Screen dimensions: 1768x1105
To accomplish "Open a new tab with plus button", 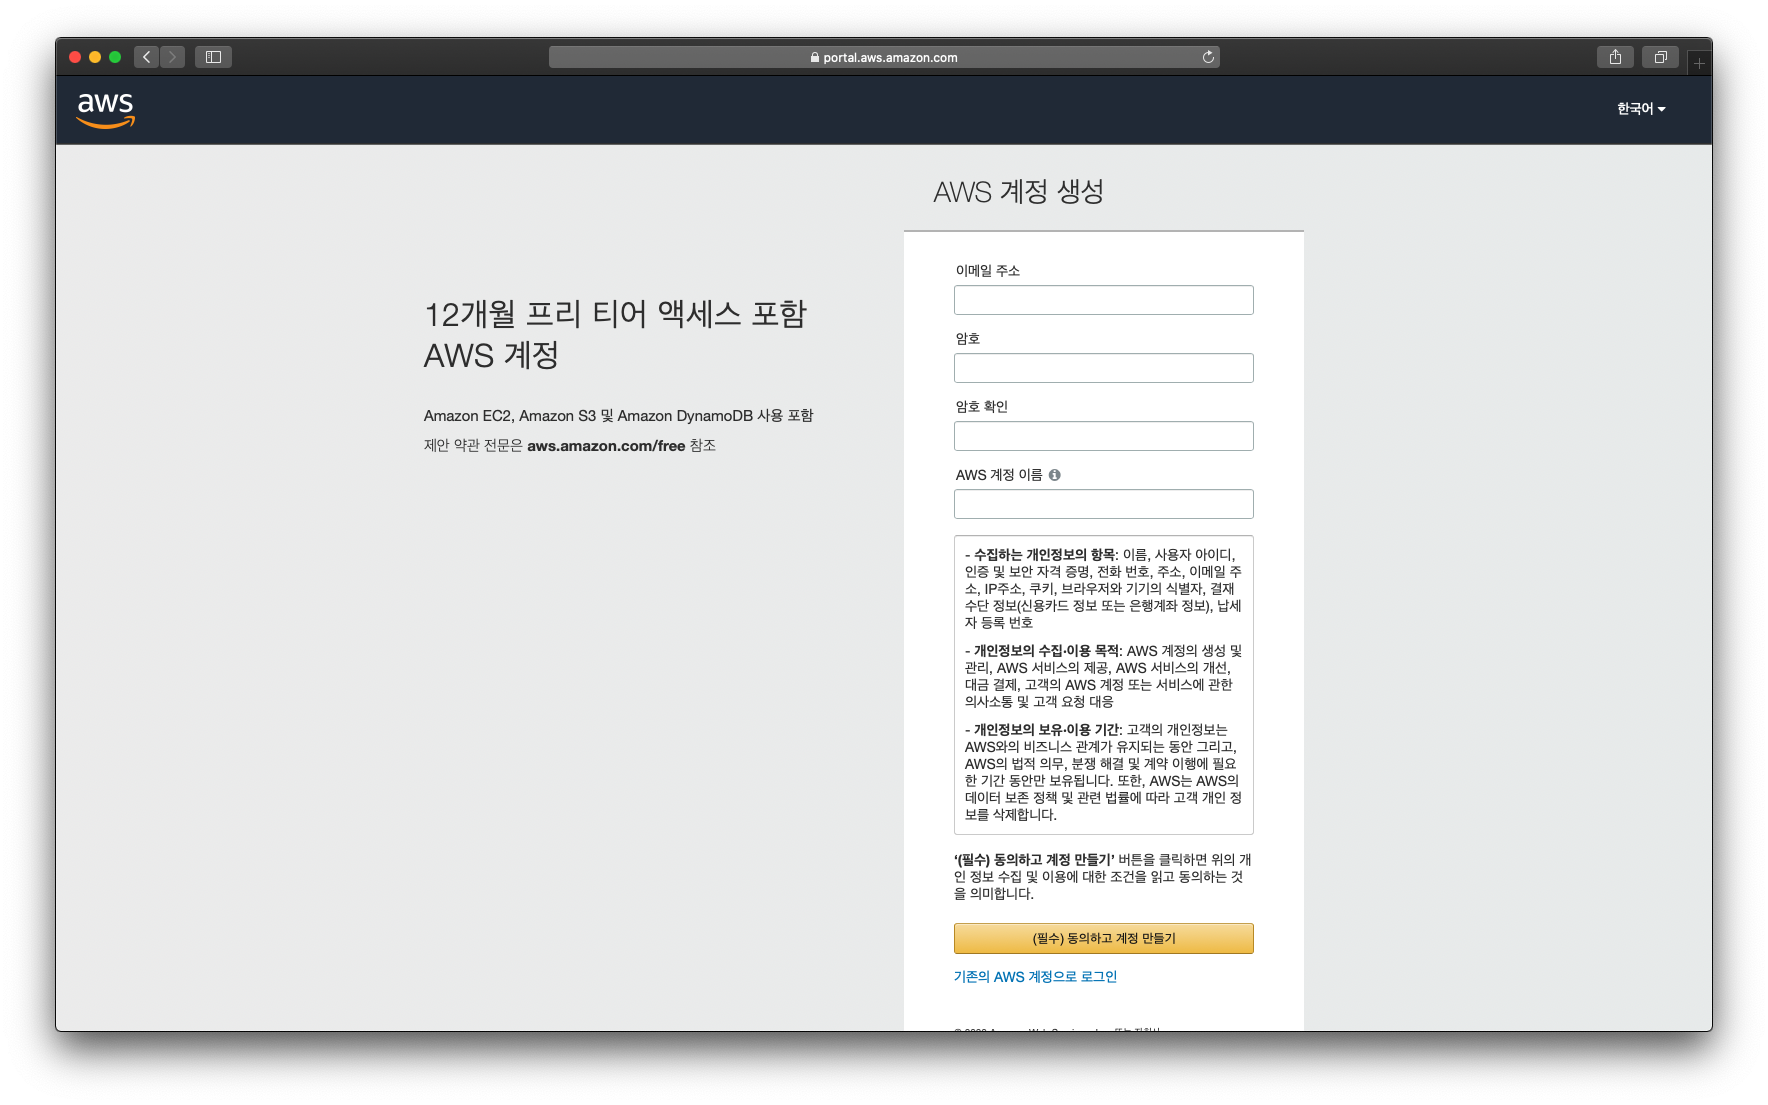I will click(1699, 63).
